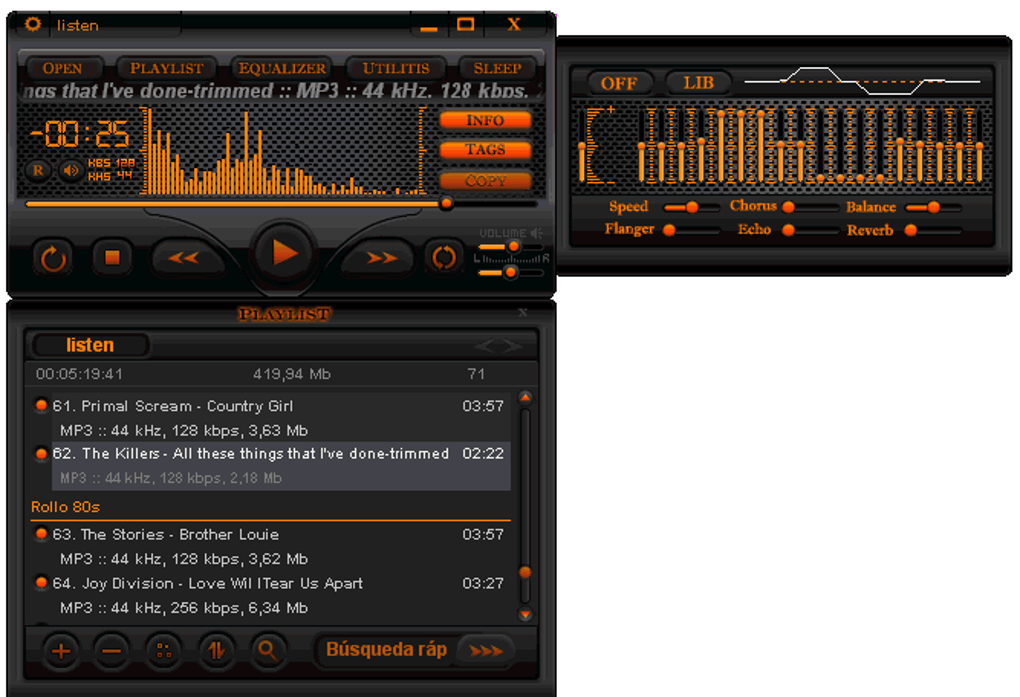
Task: Toggle the shuffle circular arrows button
Action: 444,258
